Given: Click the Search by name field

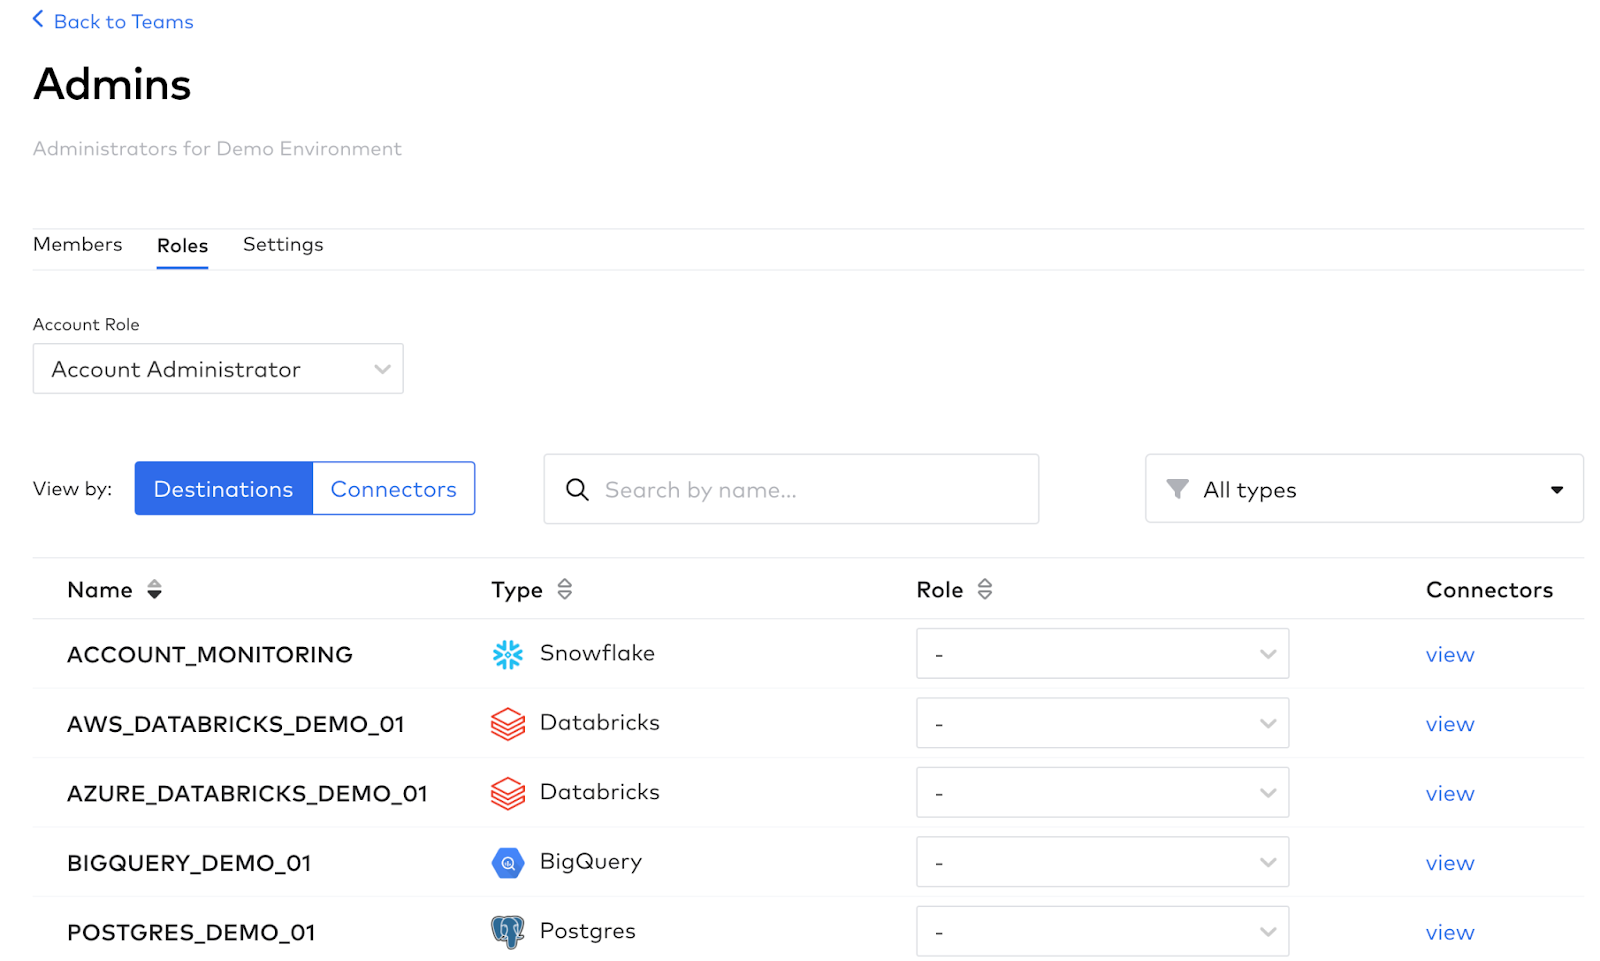Looking at the screenshot, I should 791,489.
